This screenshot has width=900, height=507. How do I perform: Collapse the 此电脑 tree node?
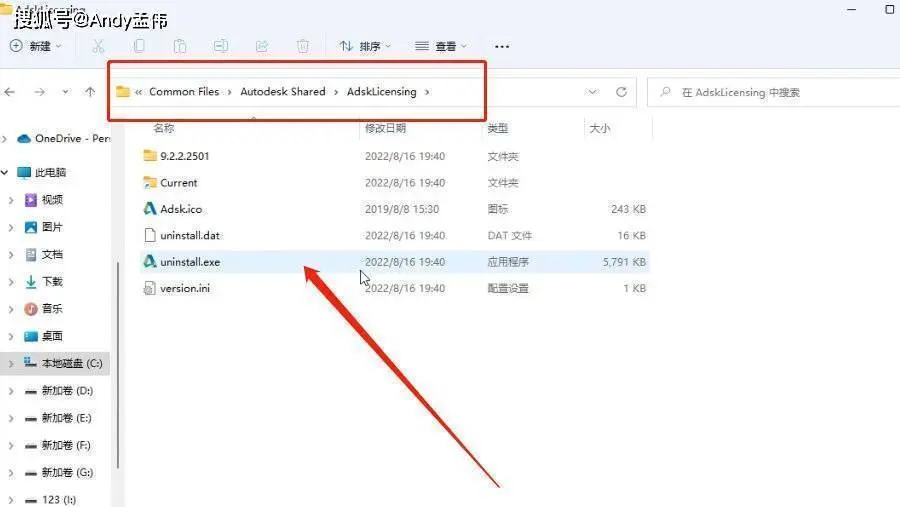coord(5,172)
